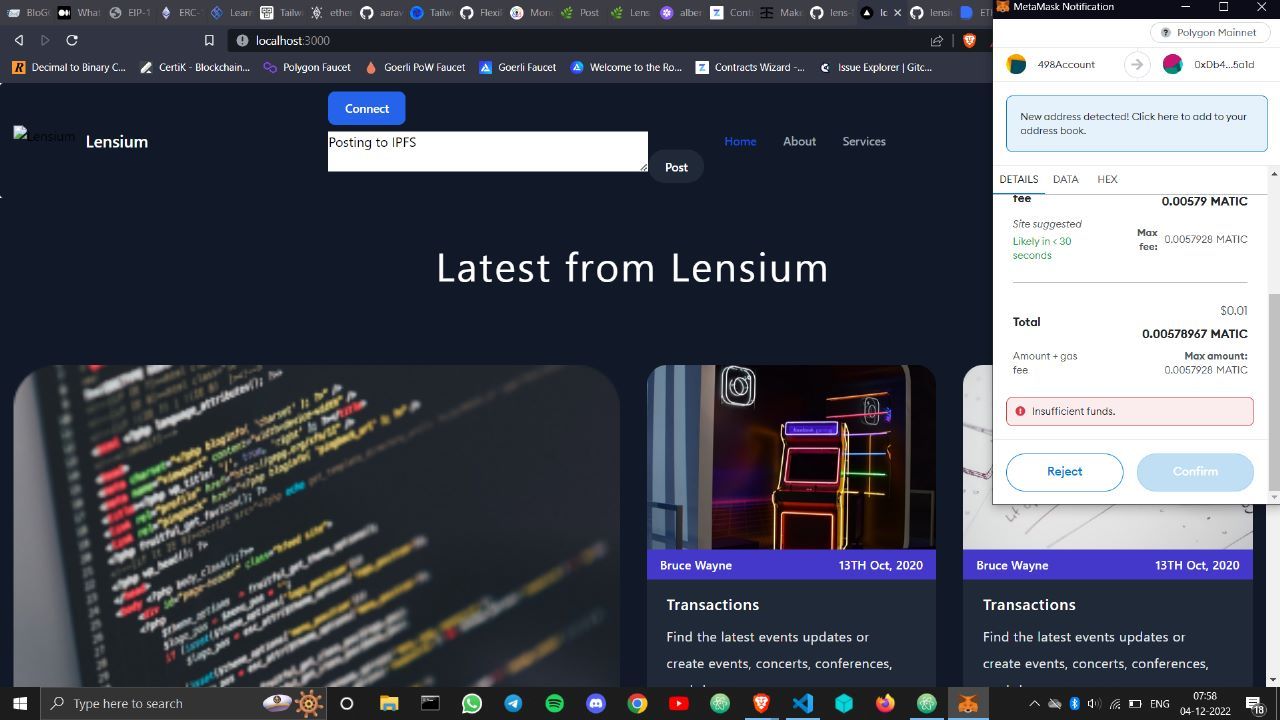The height and width of the screenshot is (720, 1280).
Task: Switch to the Post browser tab
Action: 580,13
